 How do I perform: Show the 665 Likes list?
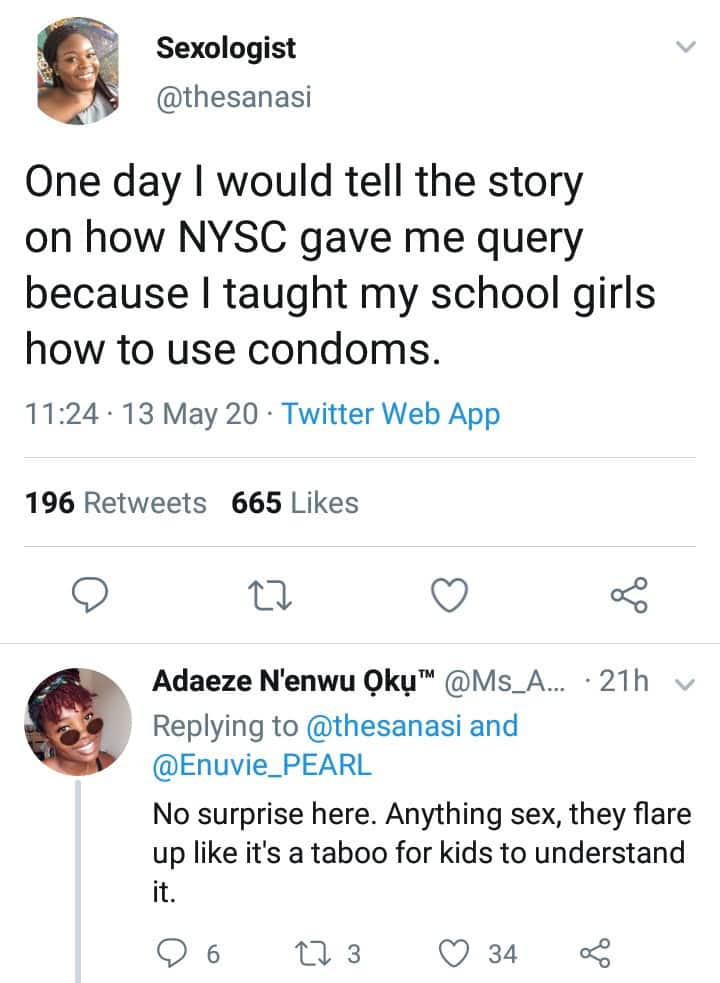(295, 503)
